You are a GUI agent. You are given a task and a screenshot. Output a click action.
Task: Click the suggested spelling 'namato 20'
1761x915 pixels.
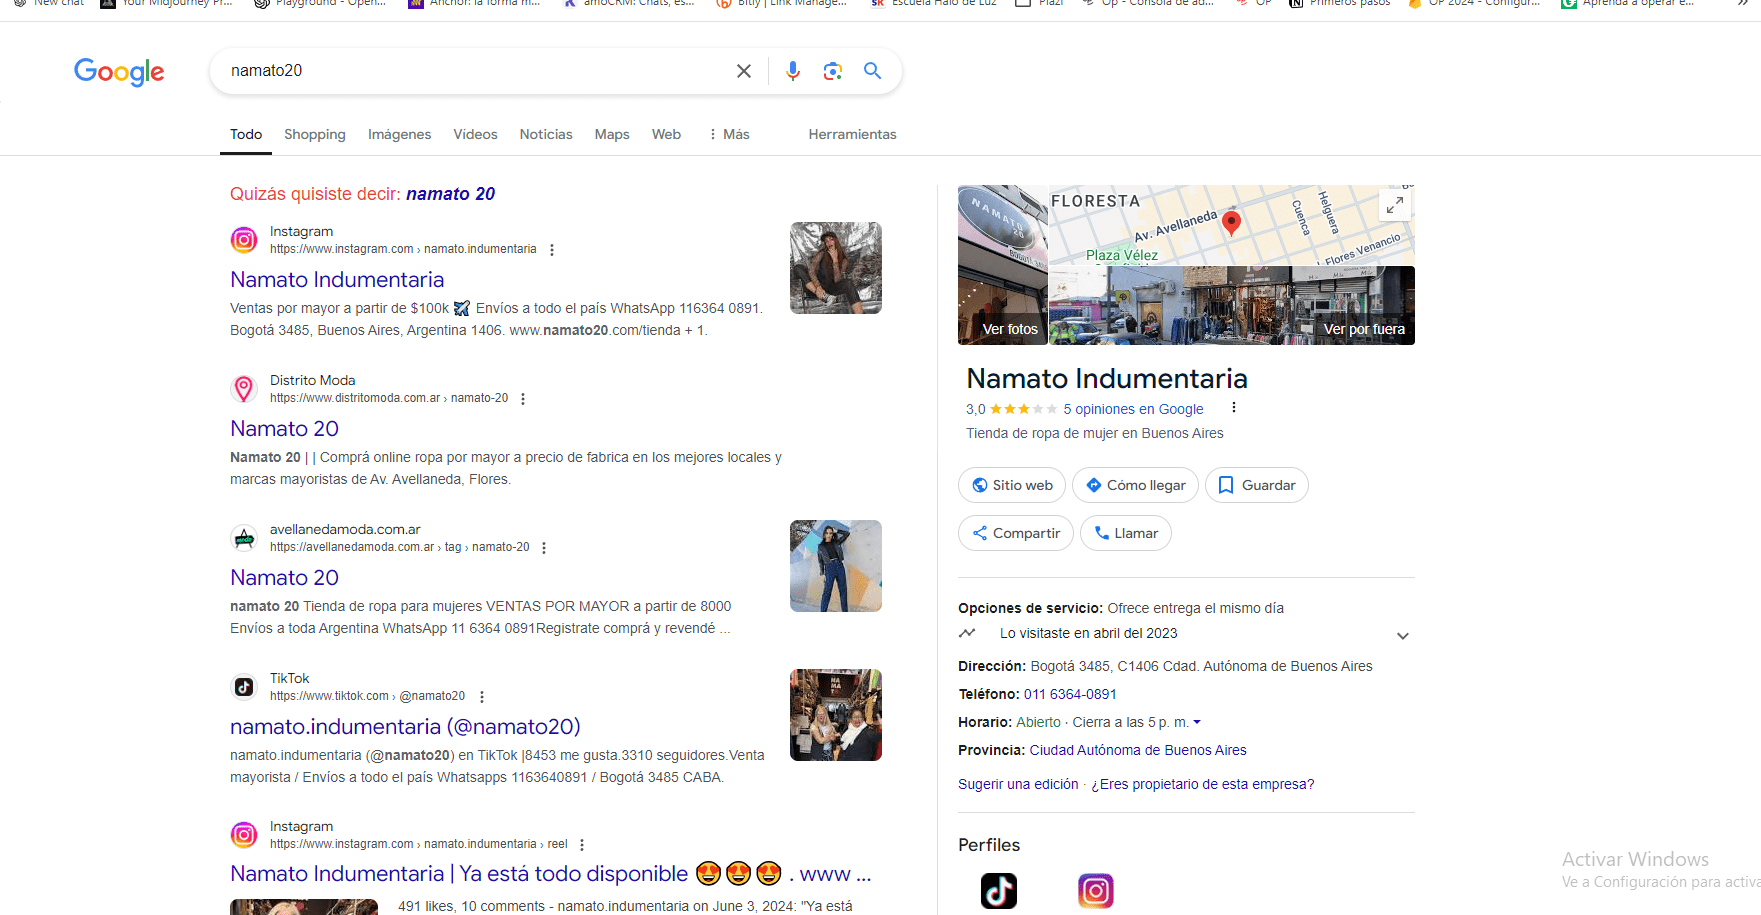450,194
